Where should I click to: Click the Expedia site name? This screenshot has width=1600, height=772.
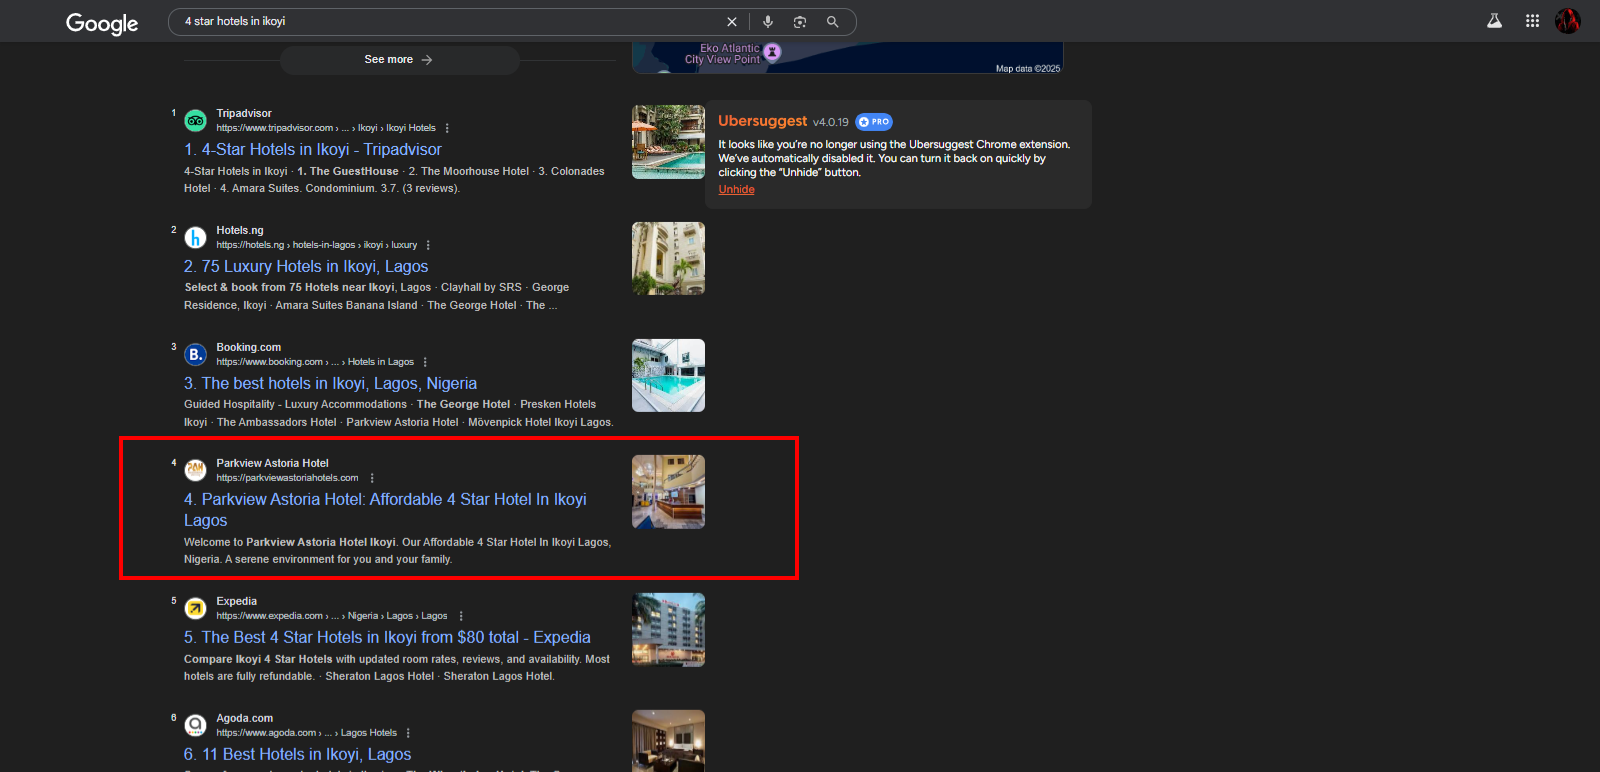coord(237,601)
